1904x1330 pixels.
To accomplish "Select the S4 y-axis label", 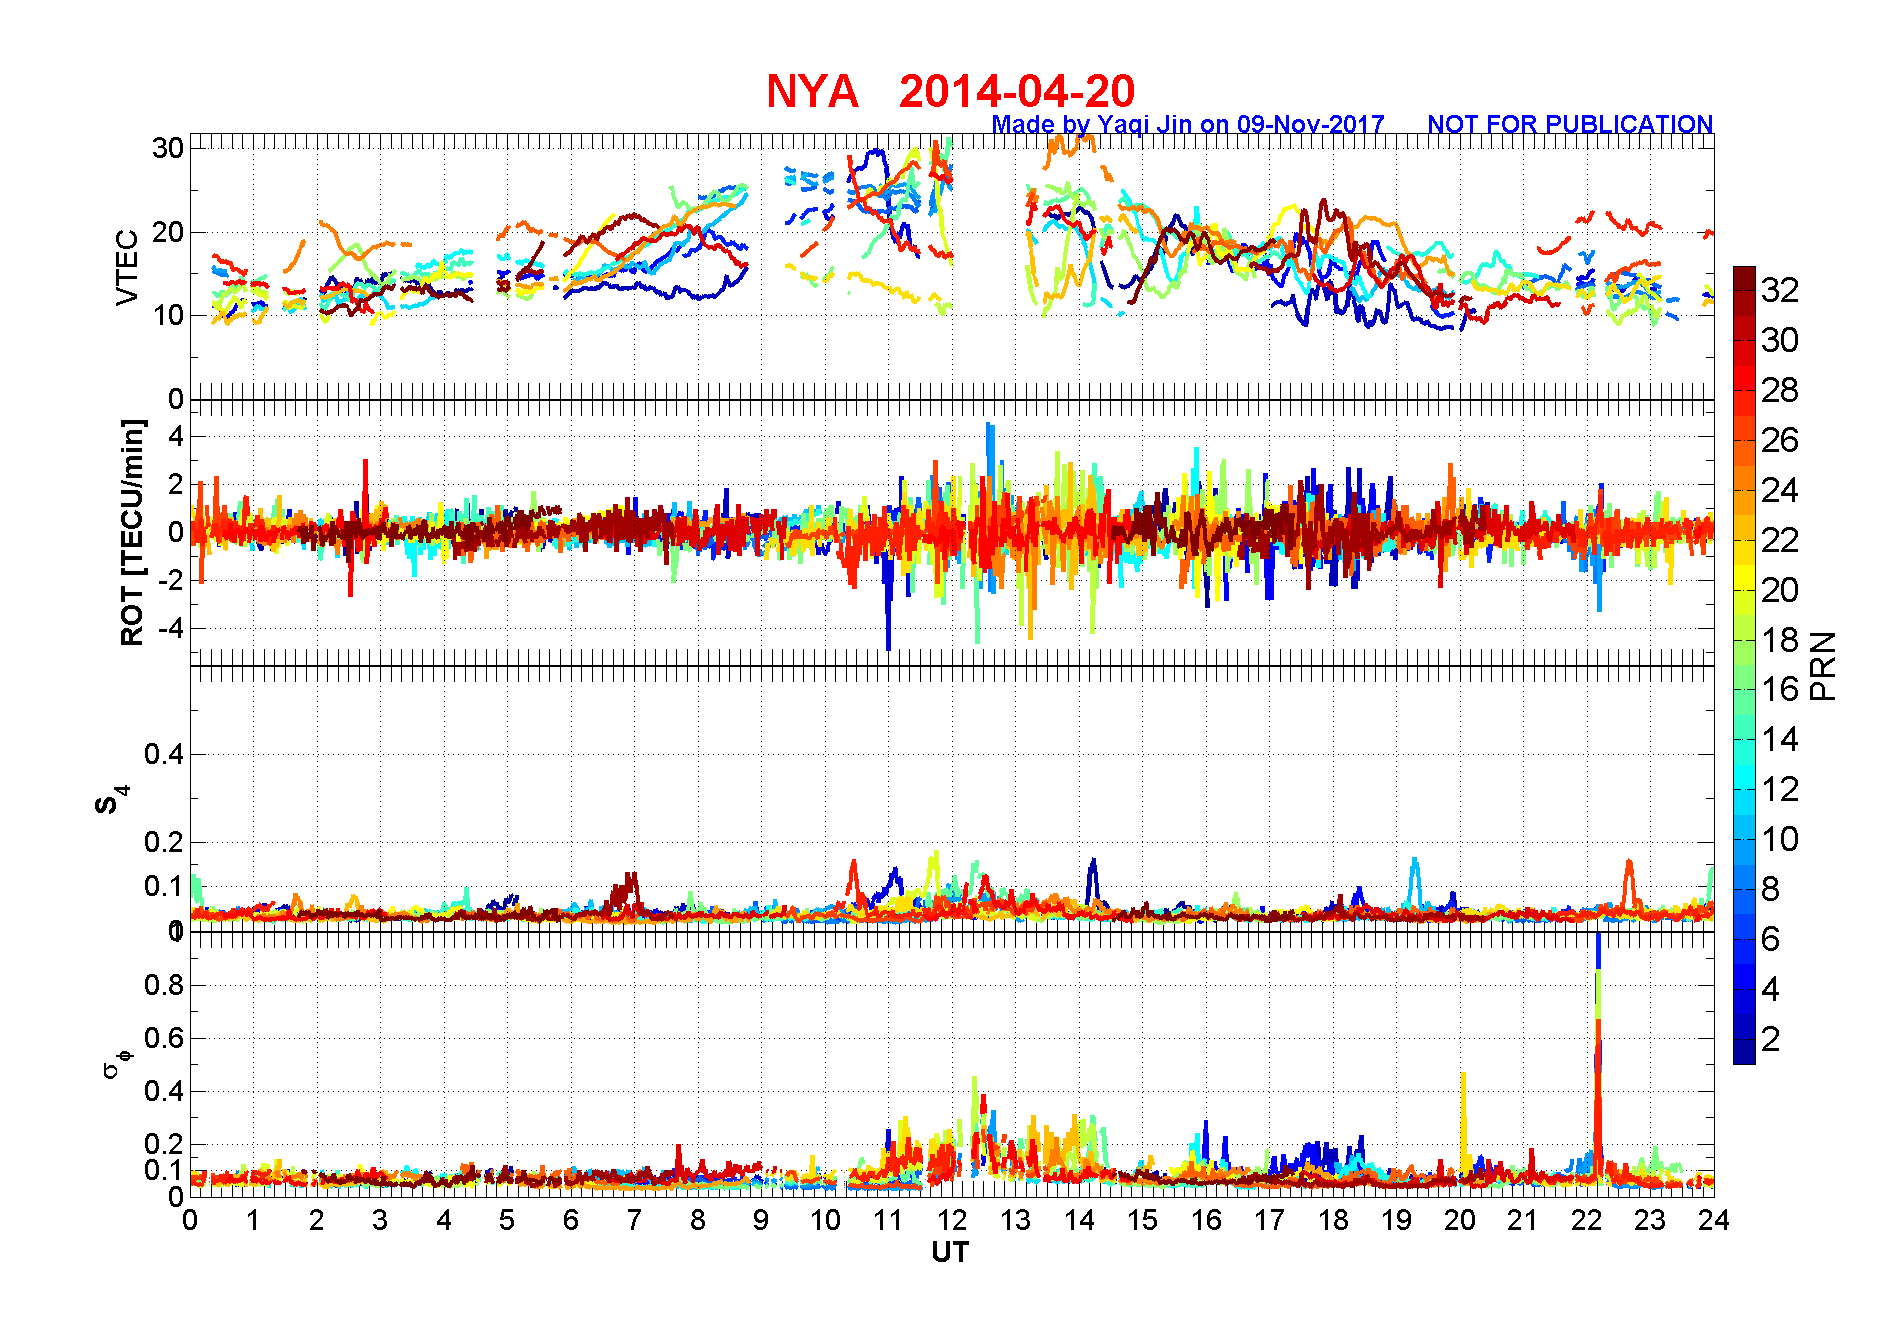I will tap(112, 801).
